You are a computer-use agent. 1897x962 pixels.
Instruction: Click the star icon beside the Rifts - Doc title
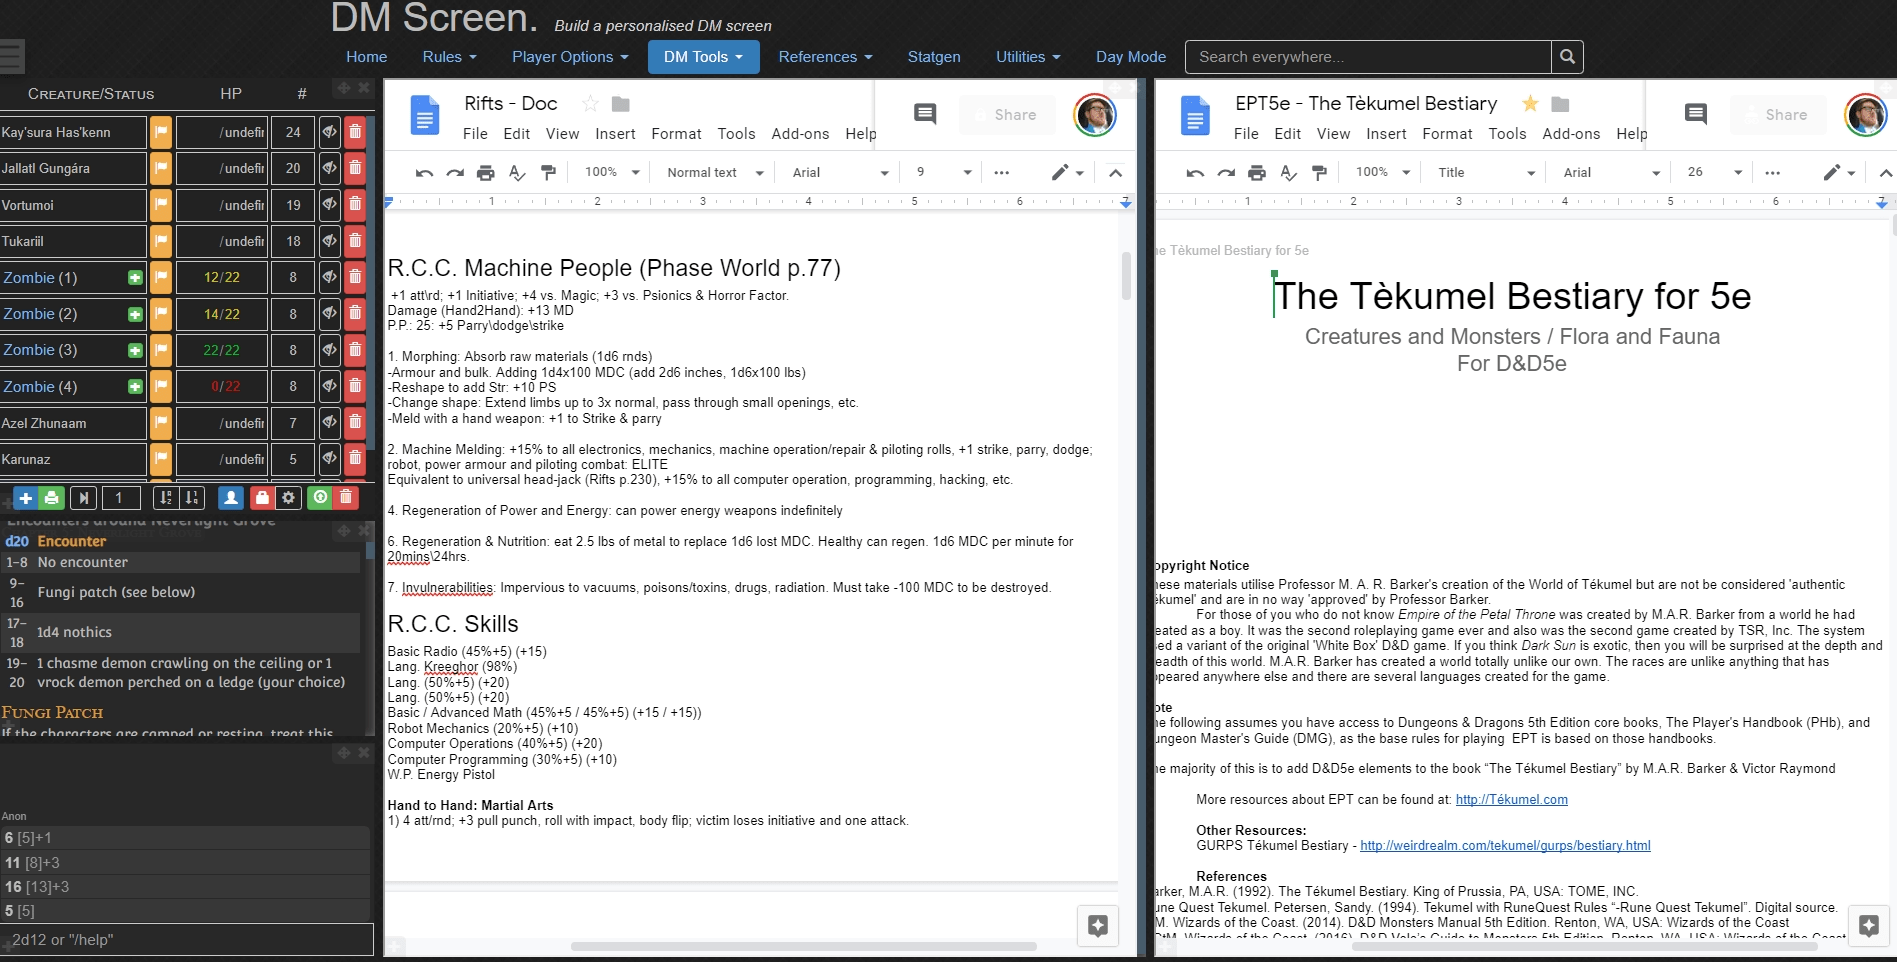(x=590, y=104)
